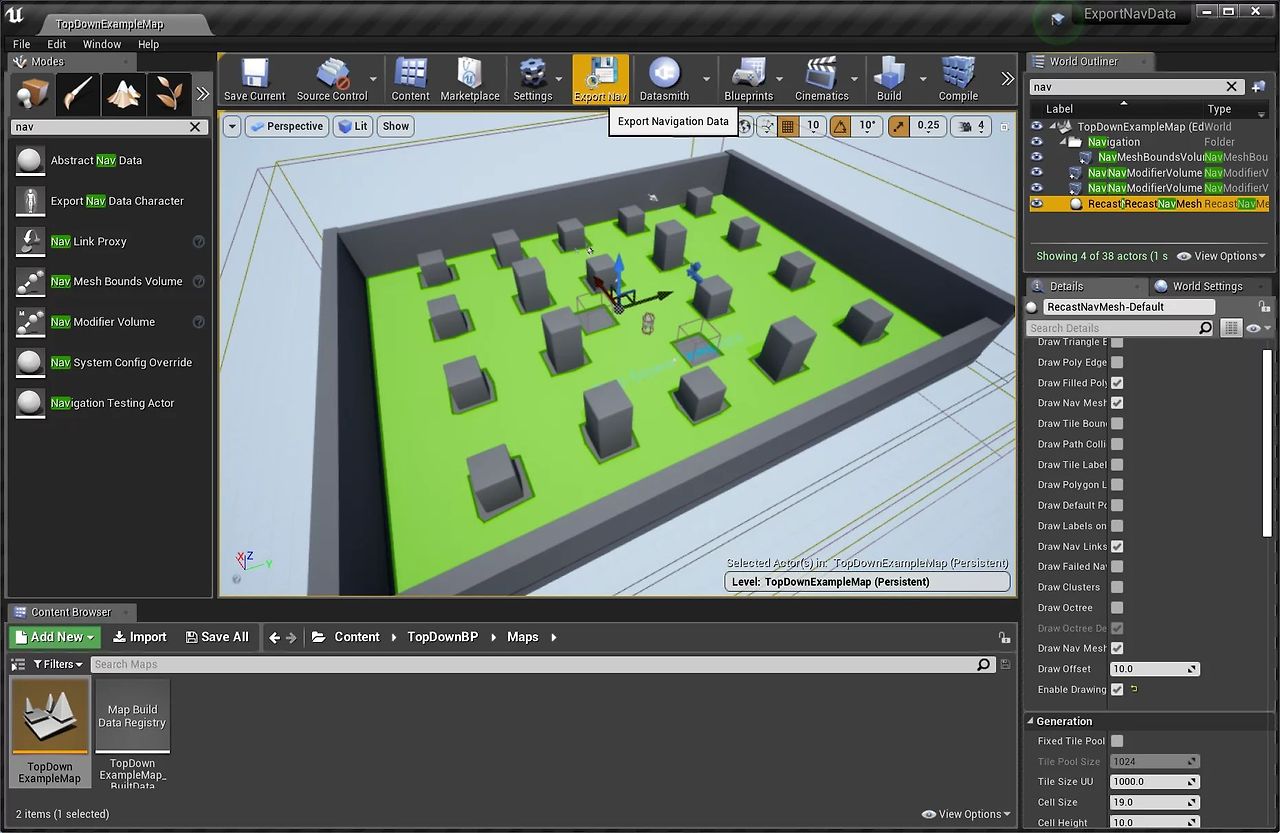Open the Settings dropdown arrow
Viewport: 1280px width, 833px height.
(560, 79)
